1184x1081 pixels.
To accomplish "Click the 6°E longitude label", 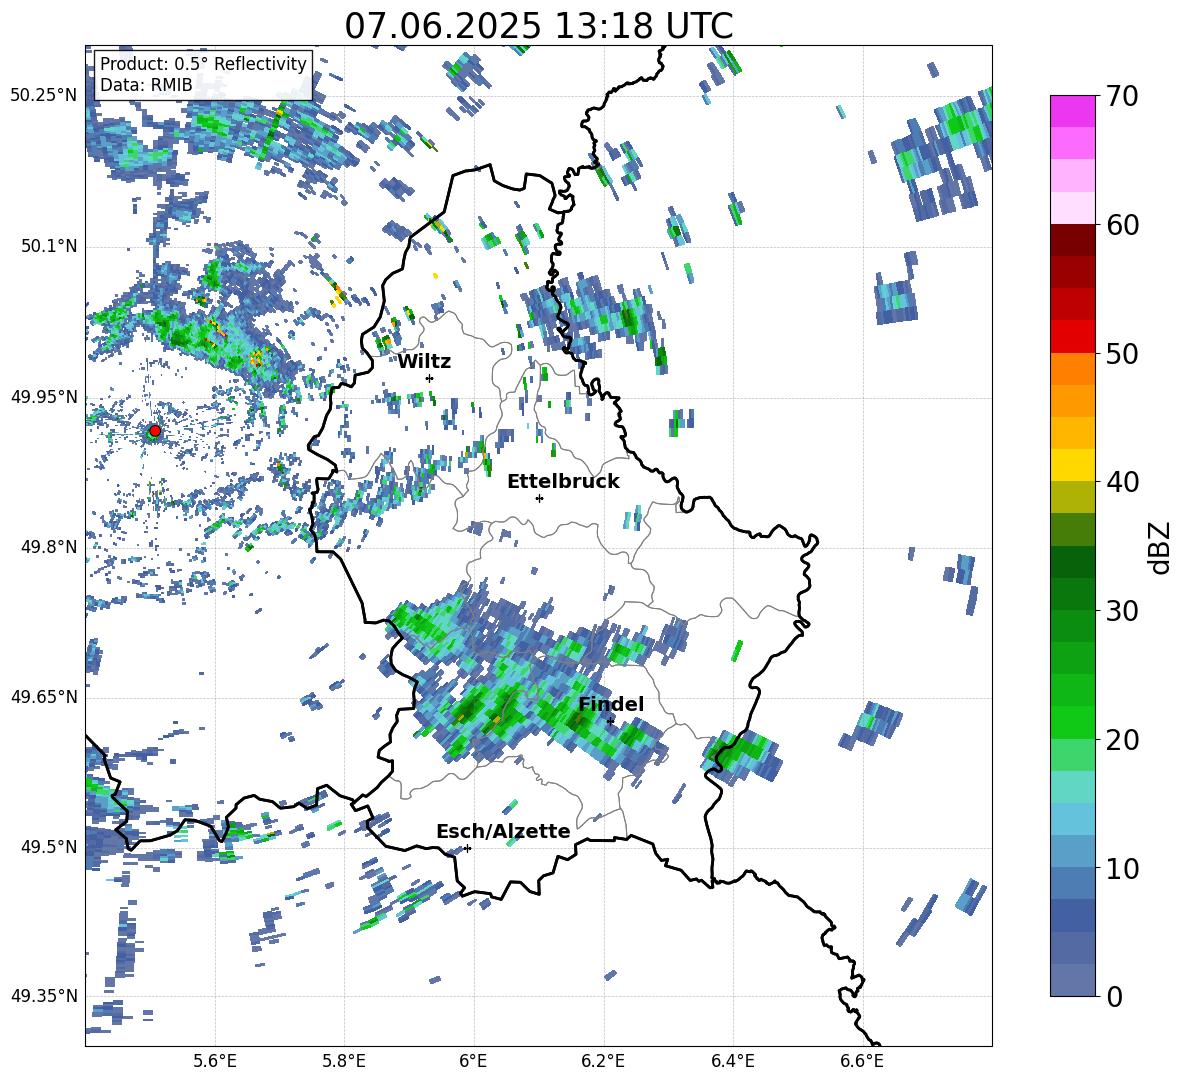I will (x=473, y=1061).
